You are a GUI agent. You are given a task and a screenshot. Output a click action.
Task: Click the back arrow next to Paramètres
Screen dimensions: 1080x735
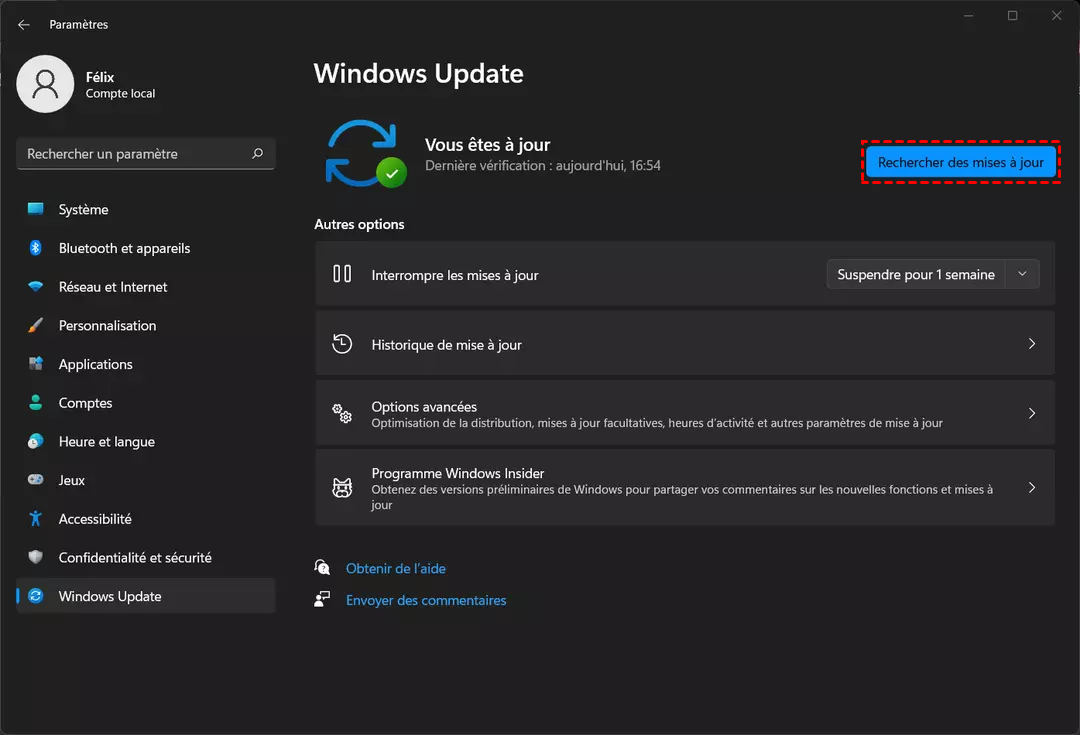pos(24,25)
